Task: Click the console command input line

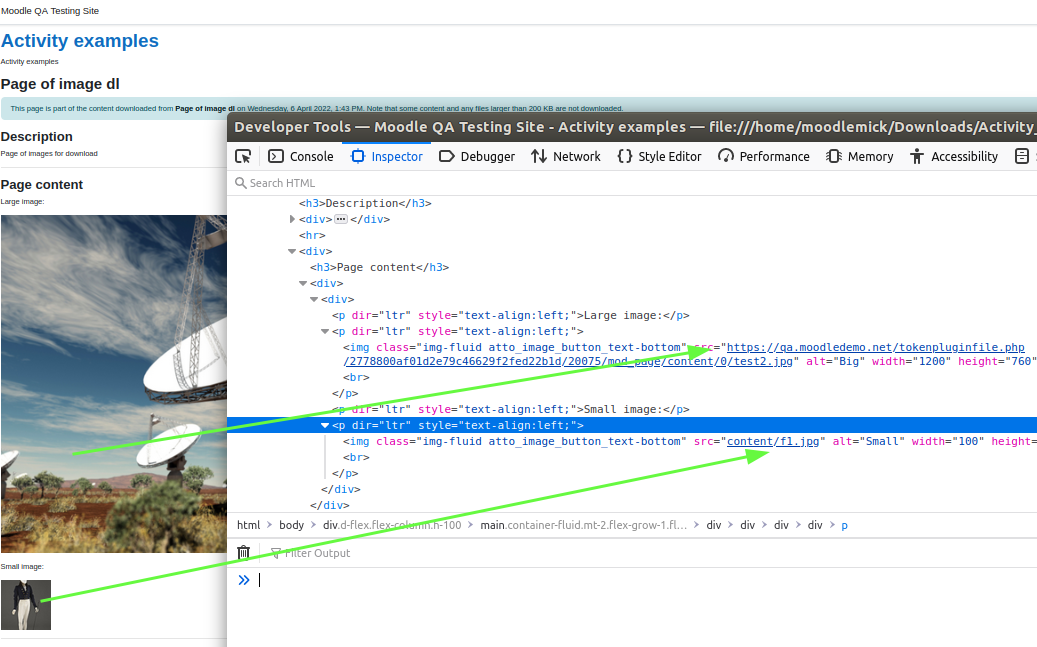Action: tap(645, 580)
